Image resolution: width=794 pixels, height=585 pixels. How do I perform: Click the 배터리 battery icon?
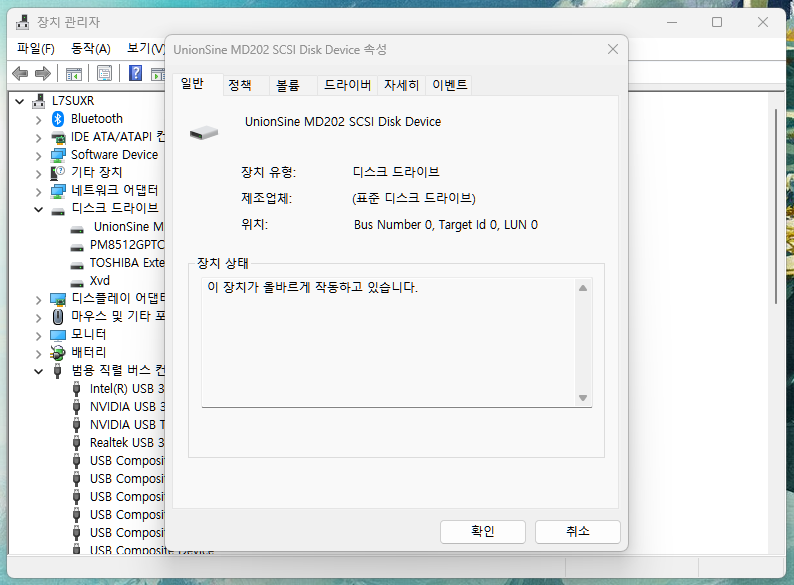pos(58,353)
